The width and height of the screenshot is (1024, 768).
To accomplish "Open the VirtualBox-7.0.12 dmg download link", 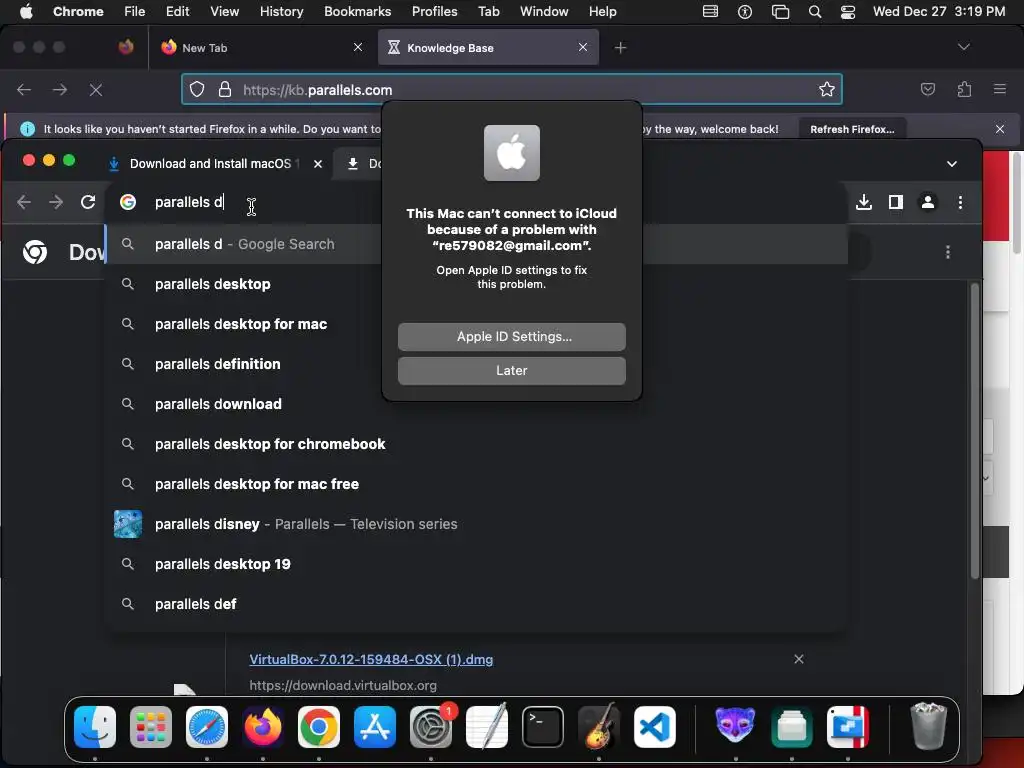I will coord(371,660).
